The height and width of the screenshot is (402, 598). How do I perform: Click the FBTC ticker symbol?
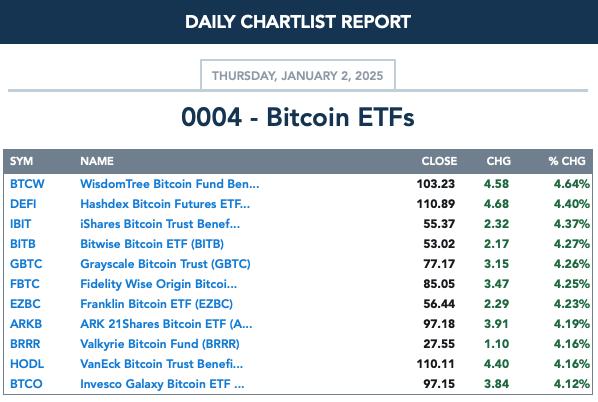(25, 284)
